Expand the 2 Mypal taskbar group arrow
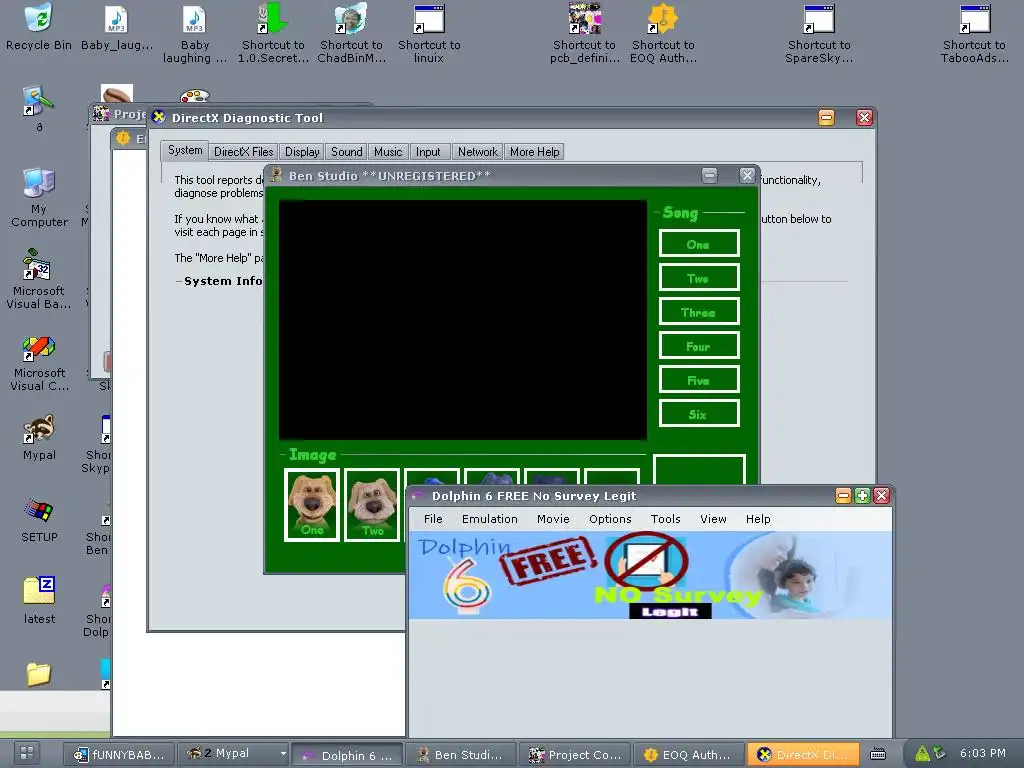Image resolution: width=1024 pixels, height=768 pixels. click(283, 753)
